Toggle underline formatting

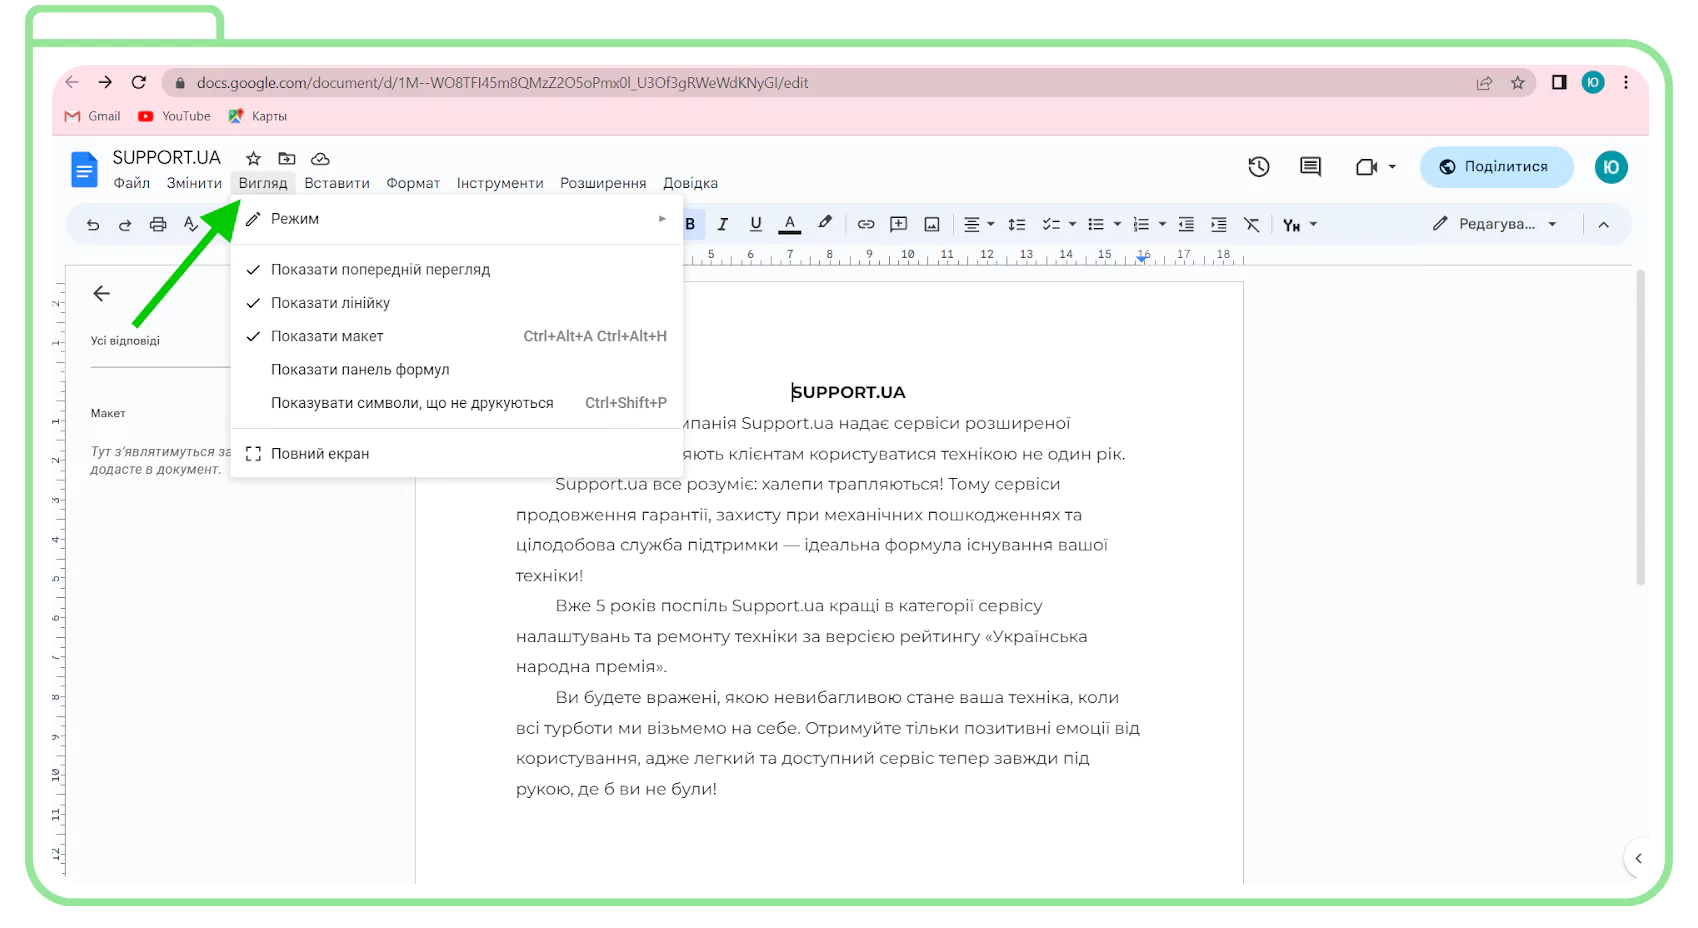pyautogui.click(x=756, y=224)
